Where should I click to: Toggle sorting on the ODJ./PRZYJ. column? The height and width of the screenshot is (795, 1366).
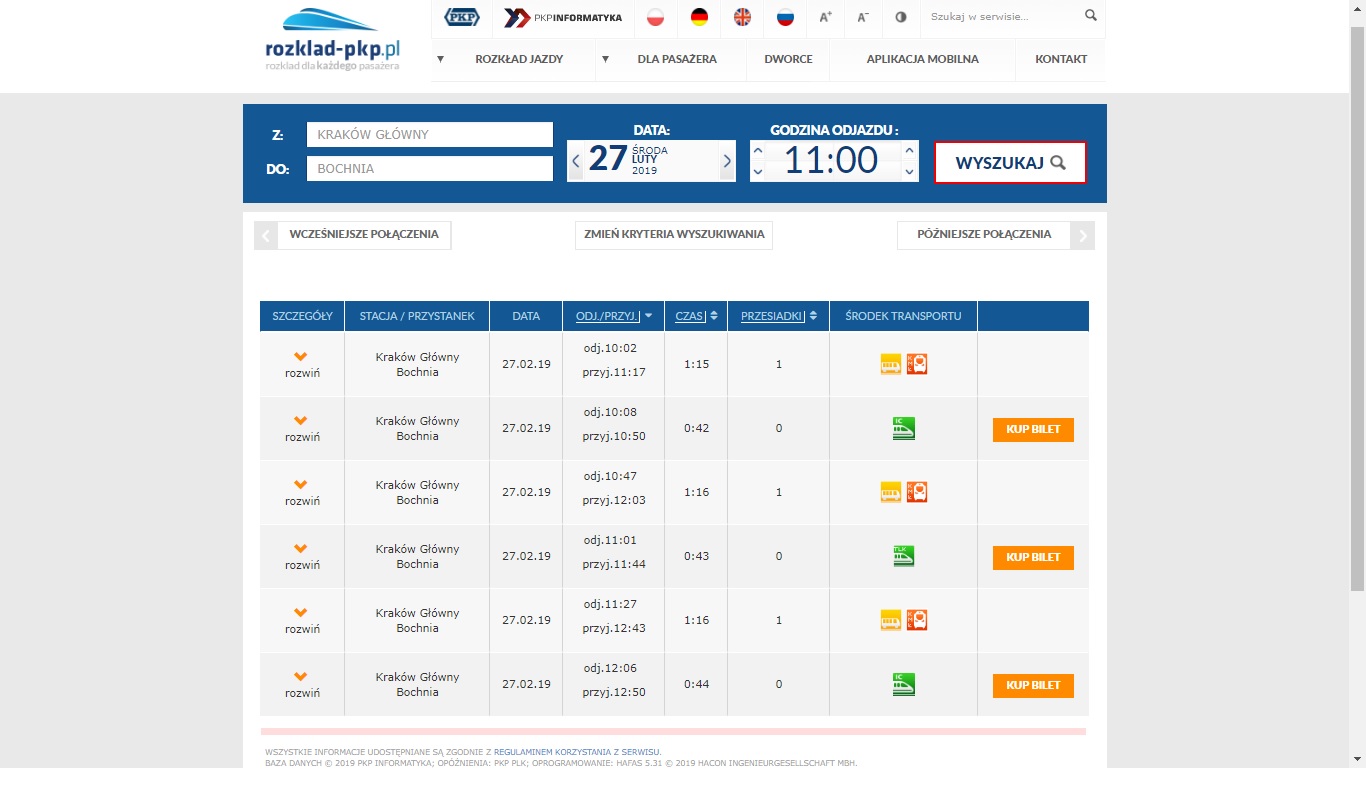pos(607,315)
